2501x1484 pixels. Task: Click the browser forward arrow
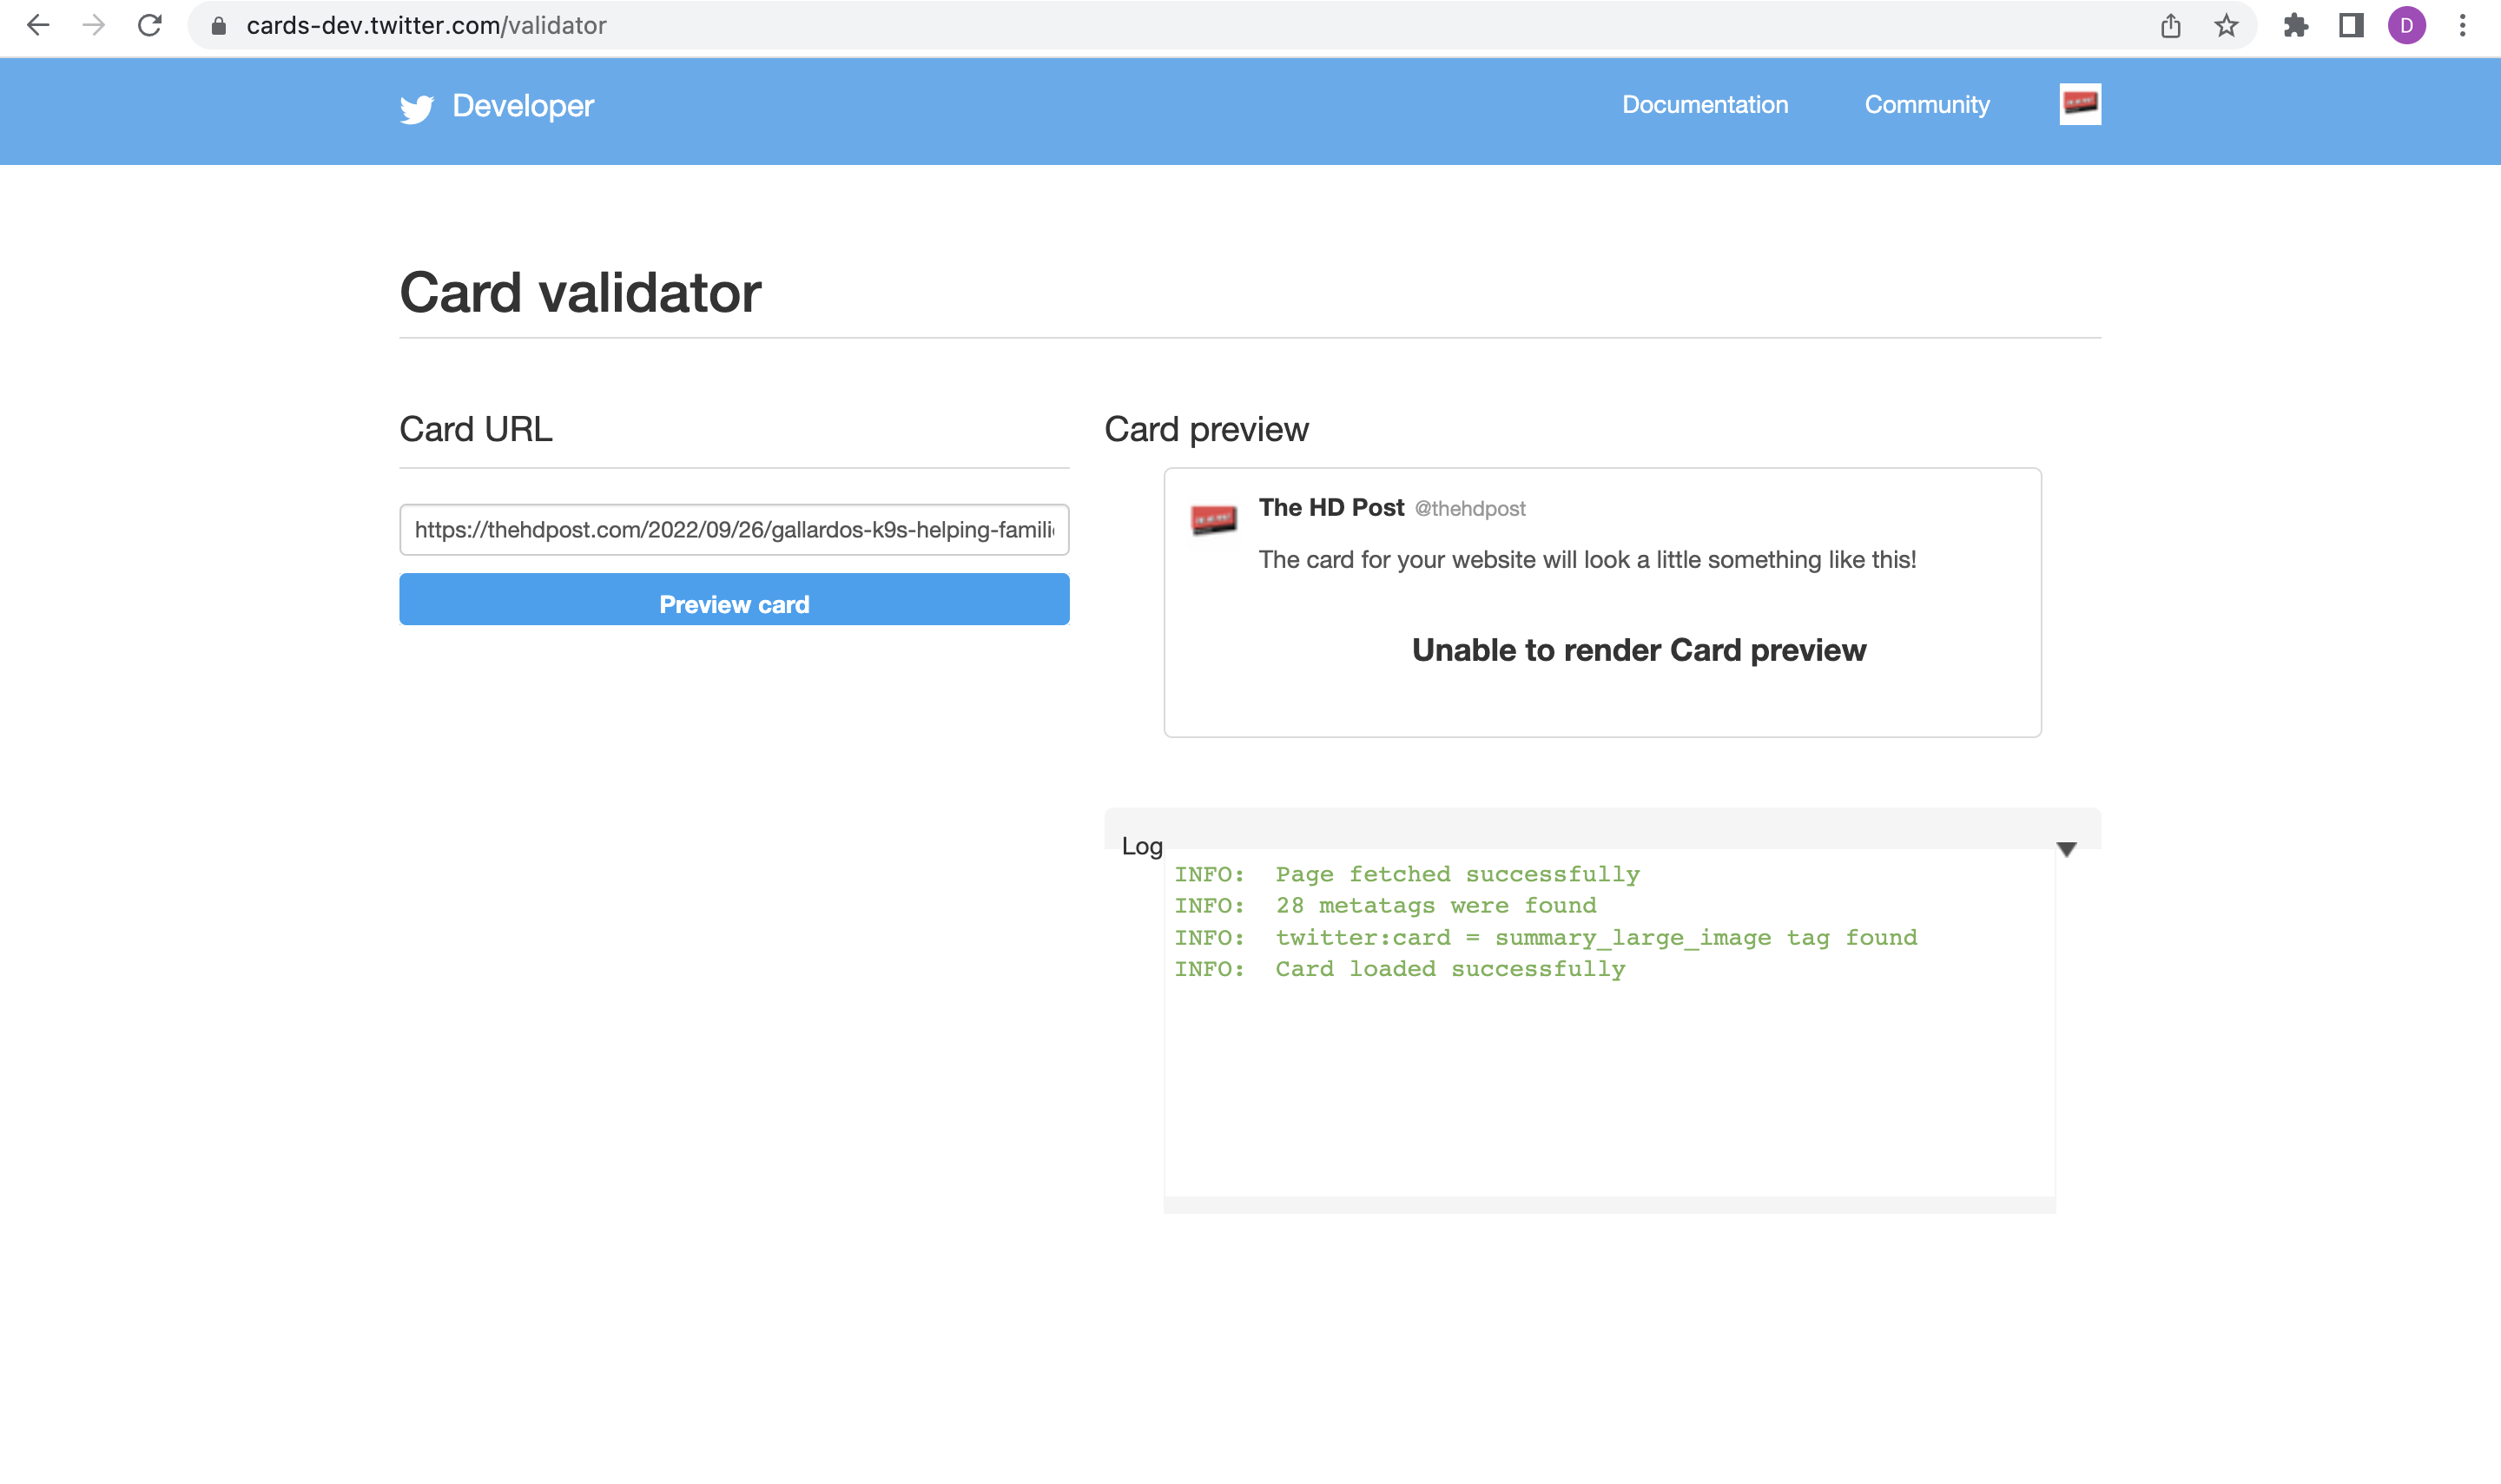point(94,26)
